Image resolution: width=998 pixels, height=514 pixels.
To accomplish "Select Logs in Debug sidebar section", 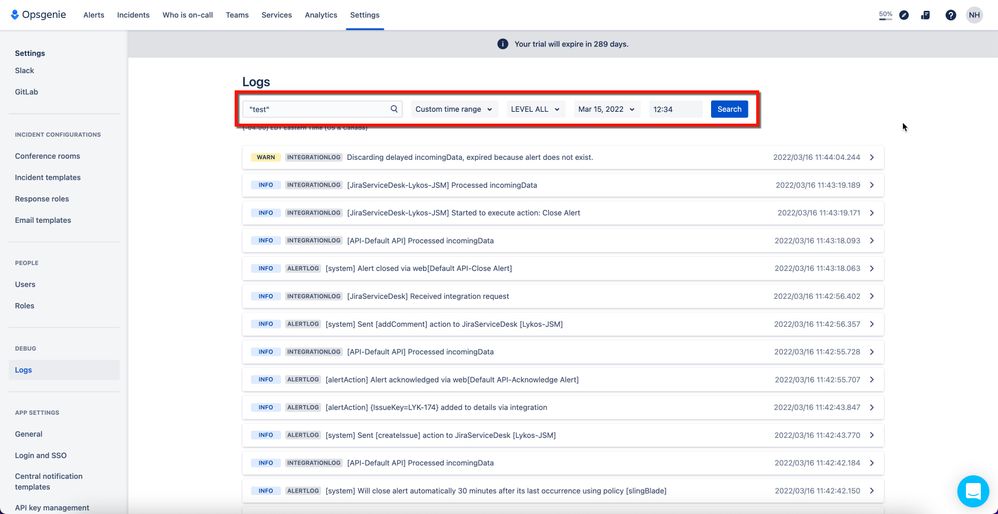I will (64, 370).
